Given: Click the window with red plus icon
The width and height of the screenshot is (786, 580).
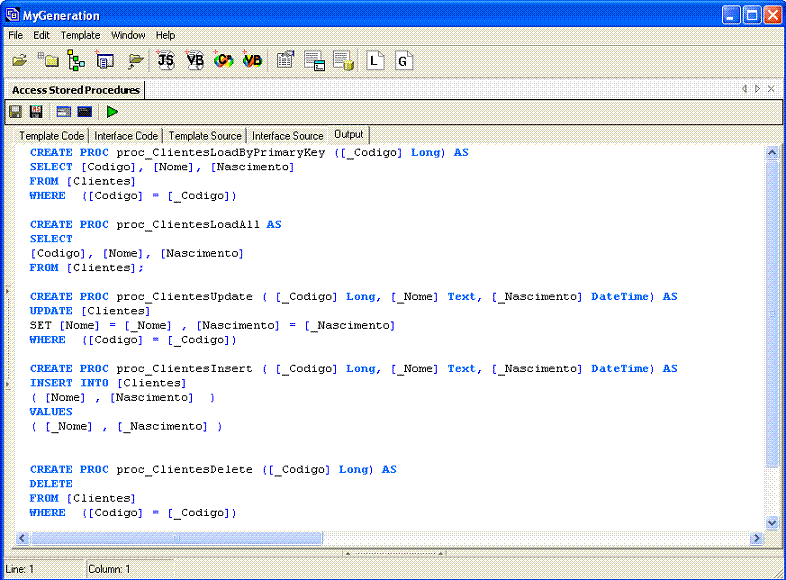Looking at the screenshot, I should point(105,60).
